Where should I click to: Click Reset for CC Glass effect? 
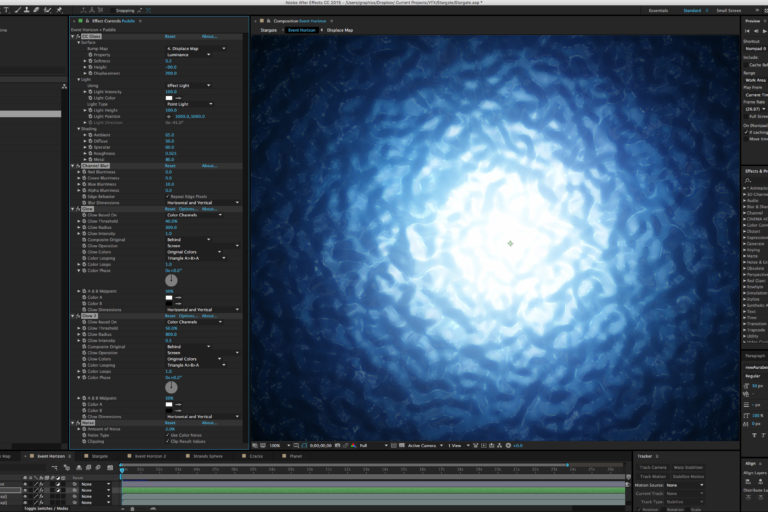click(x=170, y=35)
